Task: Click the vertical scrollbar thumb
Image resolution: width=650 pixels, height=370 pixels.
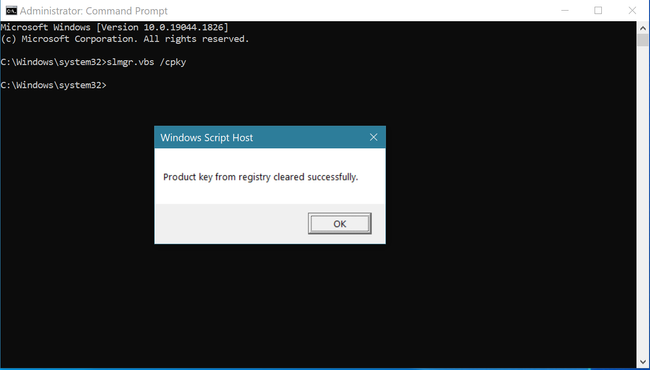Action: (x=643, y=40)
